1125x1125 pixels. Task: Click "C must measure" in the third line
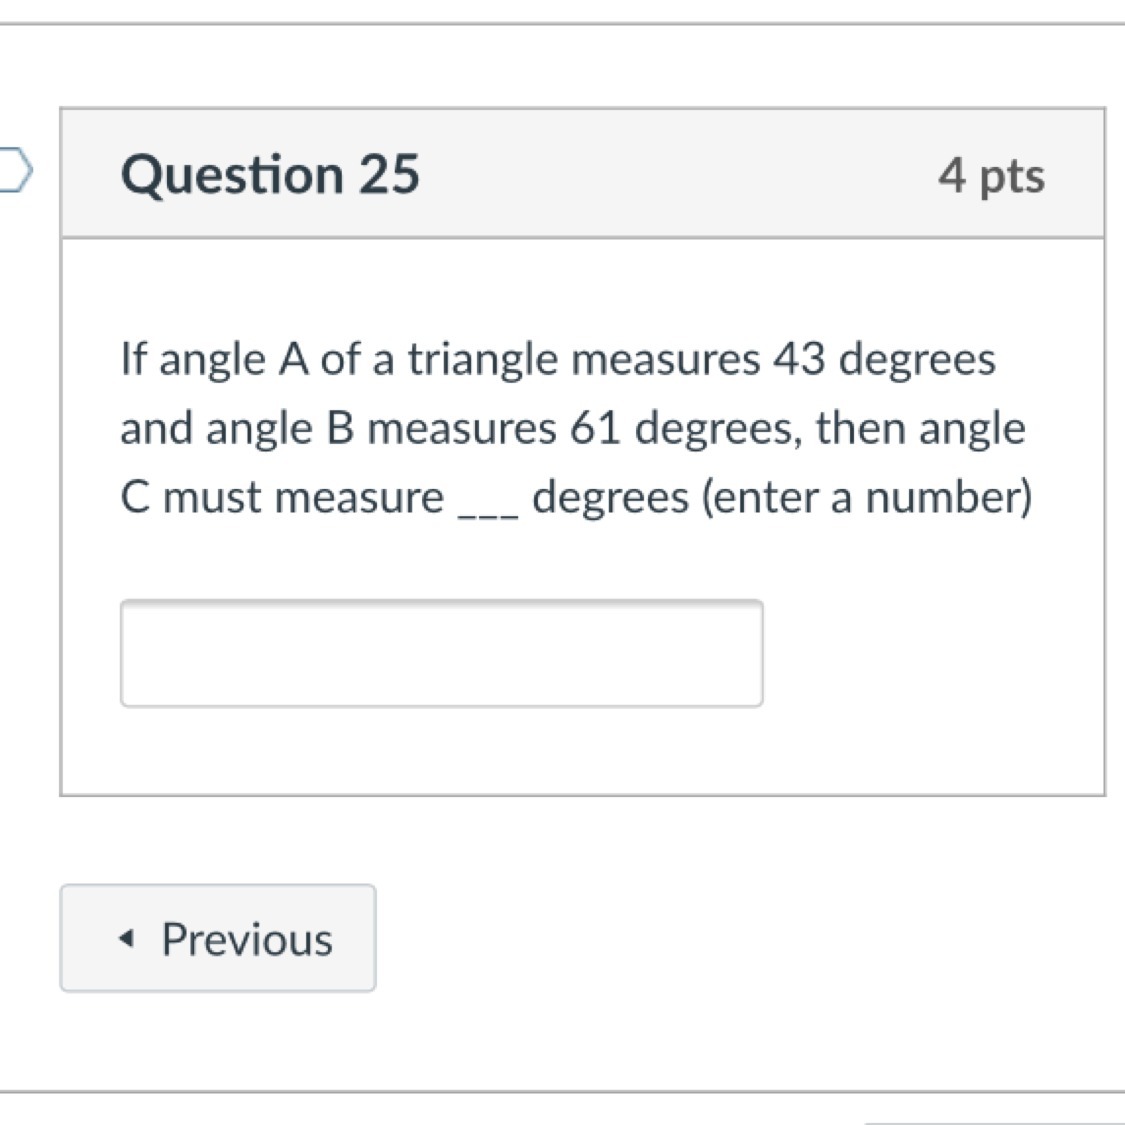pos(282,497)
